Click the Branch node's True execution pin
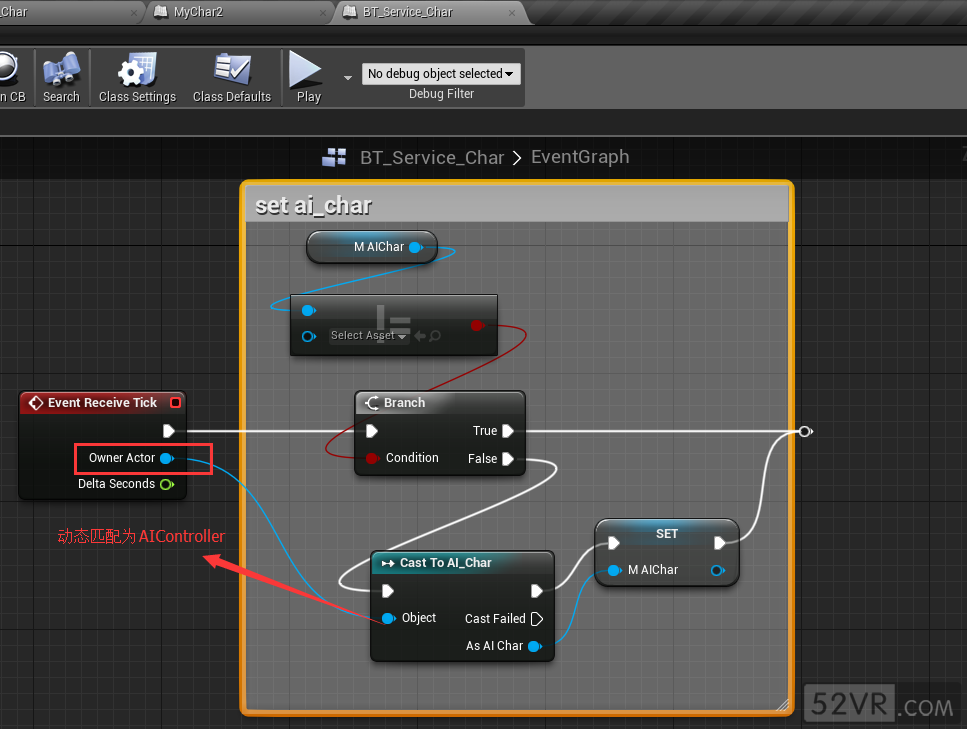 (508, 431)
